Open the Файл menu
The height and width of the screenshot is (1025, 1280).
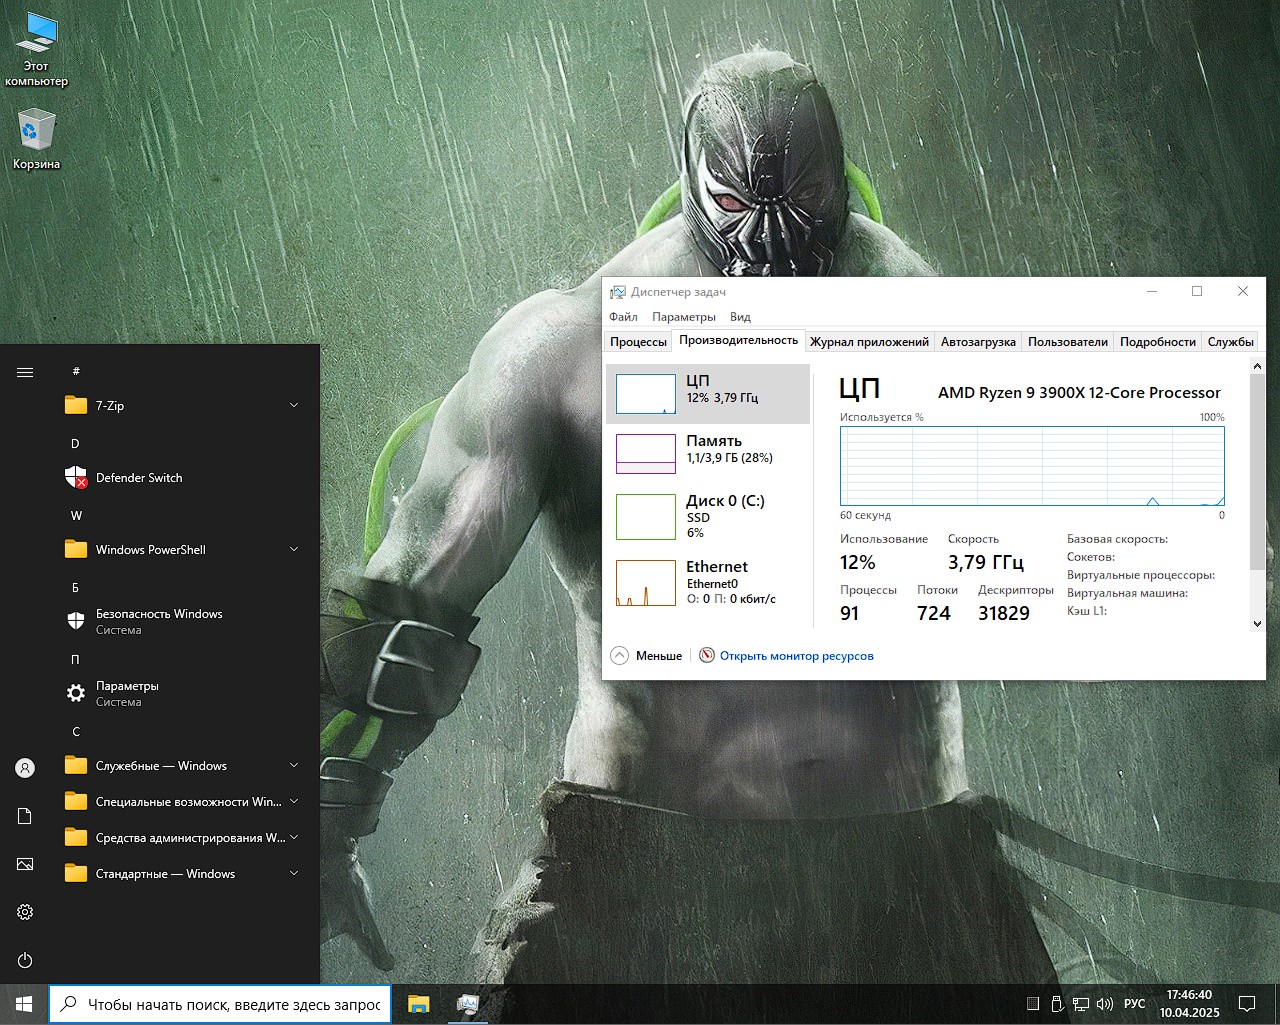[623, 317]
